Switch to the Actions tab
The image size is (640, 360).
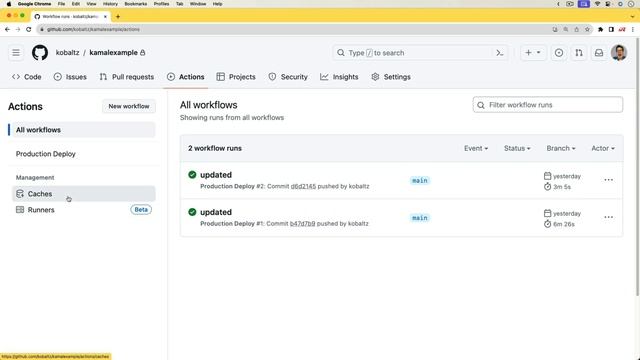pos(186,77)
